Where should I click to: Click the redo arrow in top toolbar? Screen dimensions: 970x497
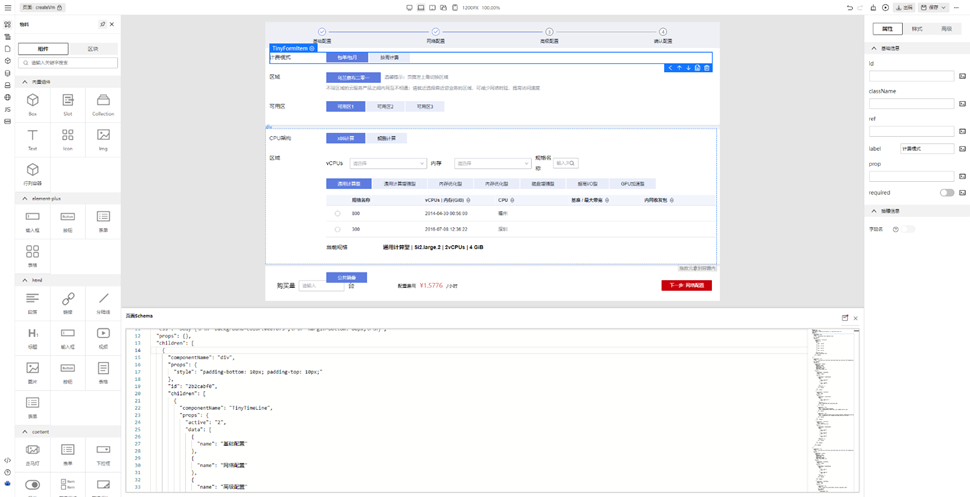point(860,7)
